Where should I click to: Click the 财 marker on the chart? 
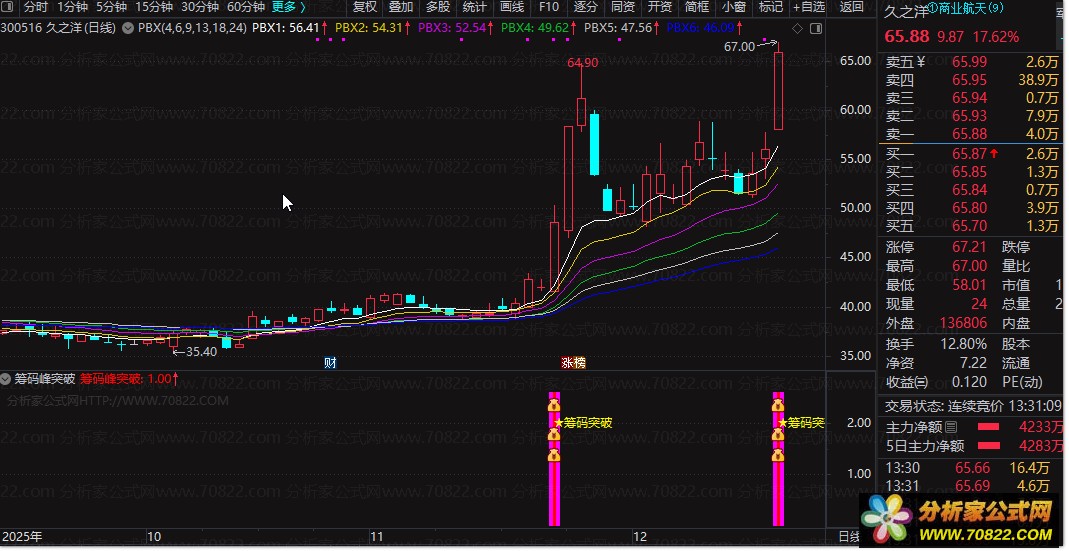pos(331,363)
